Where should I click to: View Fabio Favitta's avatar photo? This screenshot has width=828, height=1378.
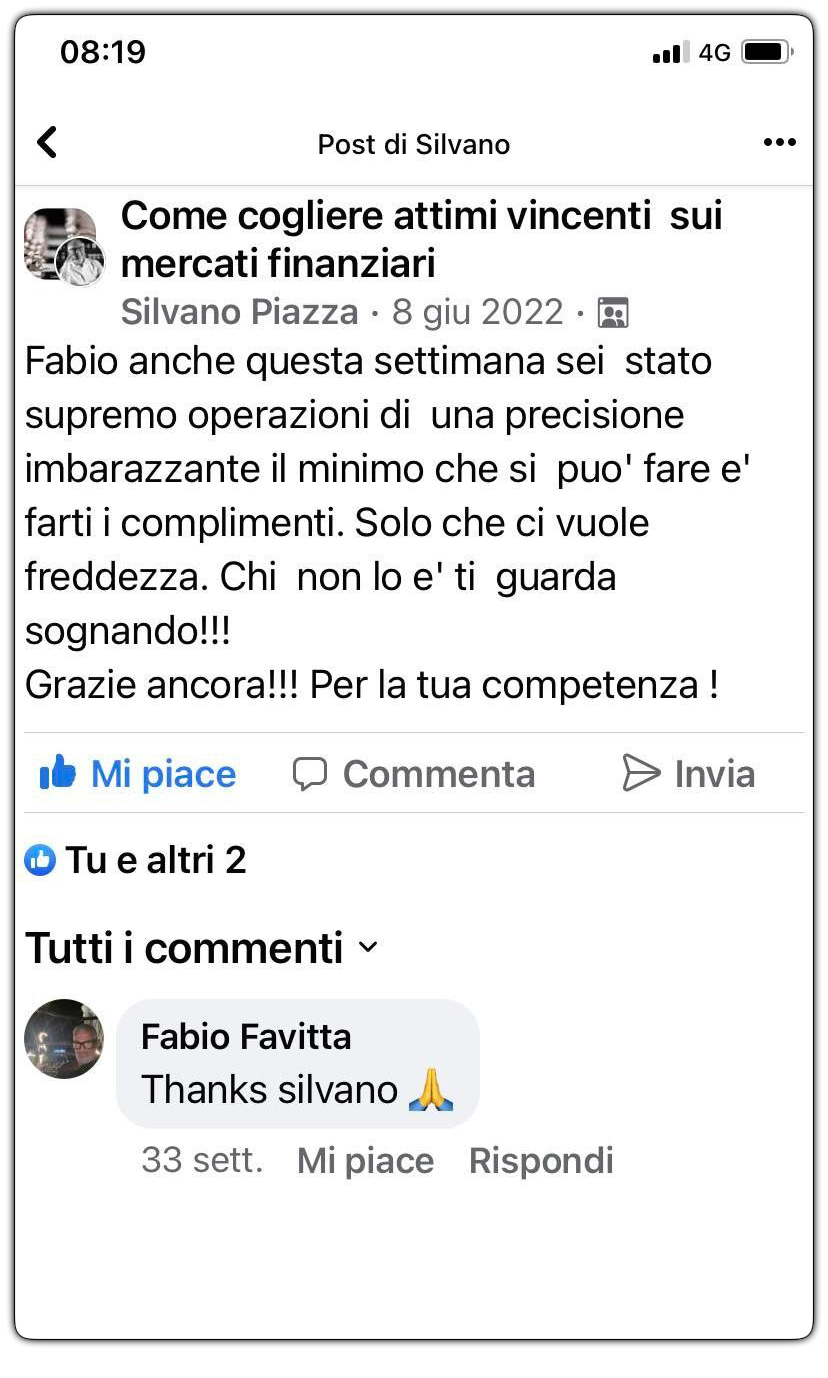[64, 1038]
